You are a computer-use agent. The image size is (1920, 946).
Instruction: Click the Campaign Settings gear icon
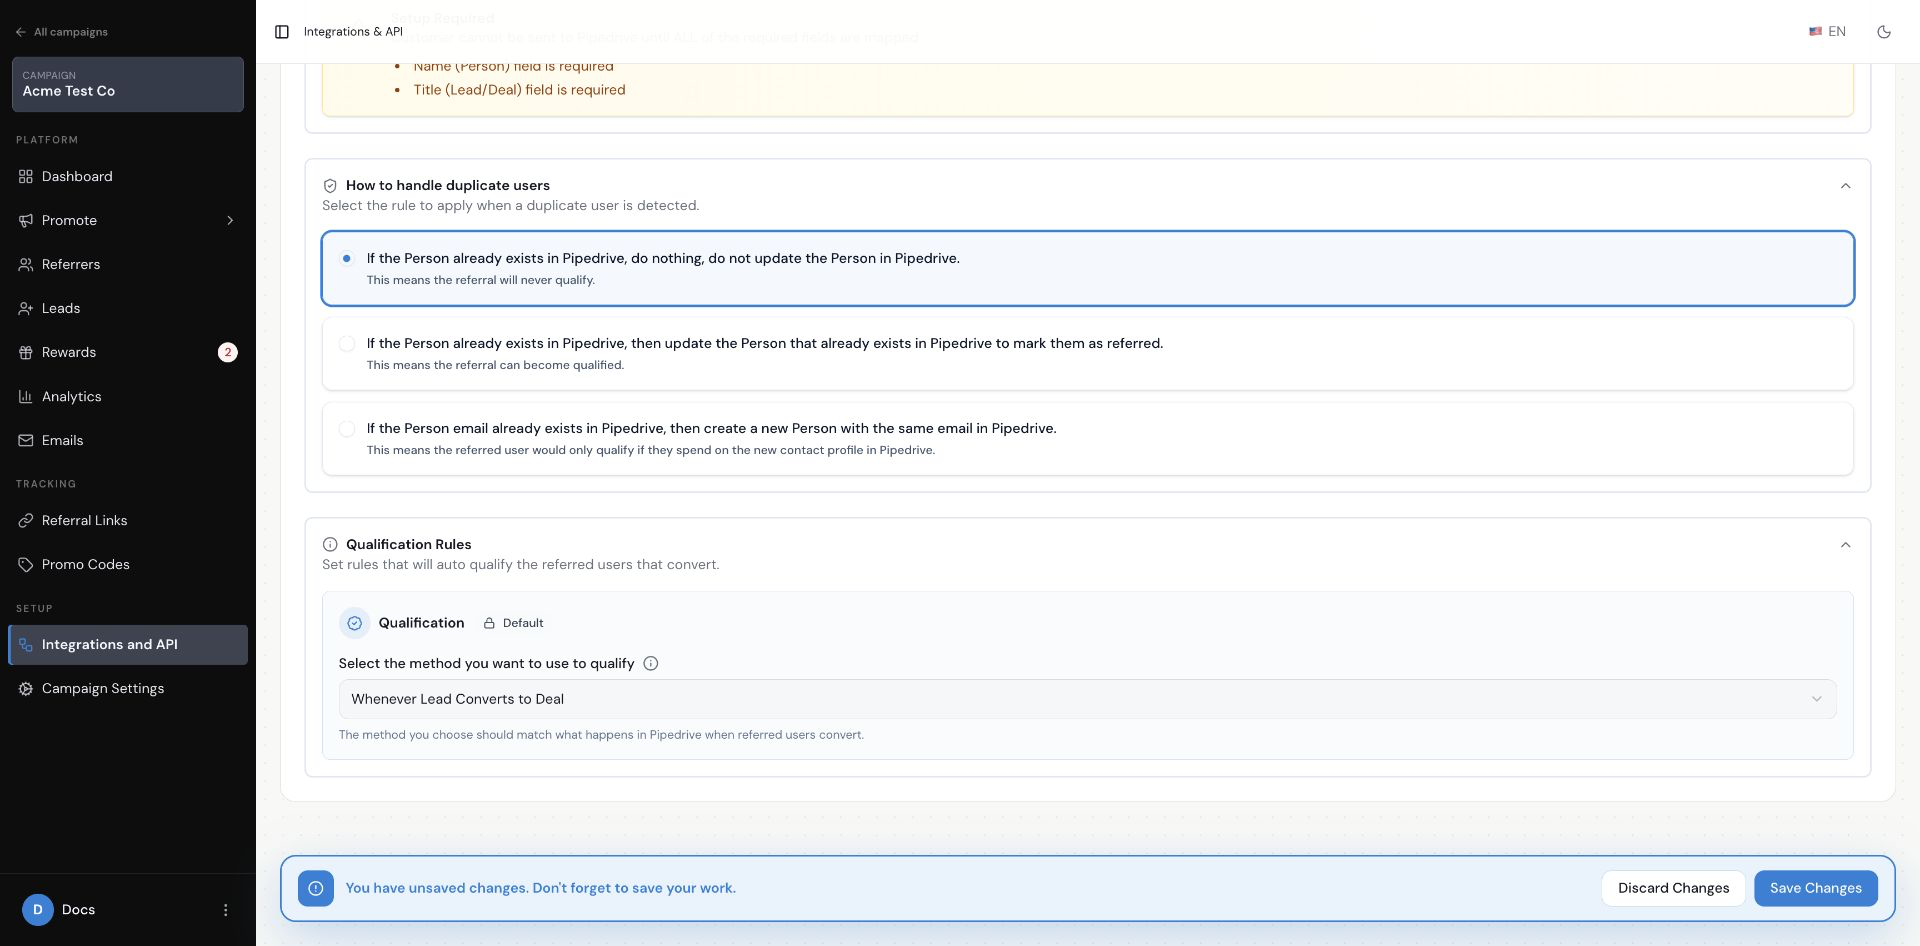[x=26, y=689]
